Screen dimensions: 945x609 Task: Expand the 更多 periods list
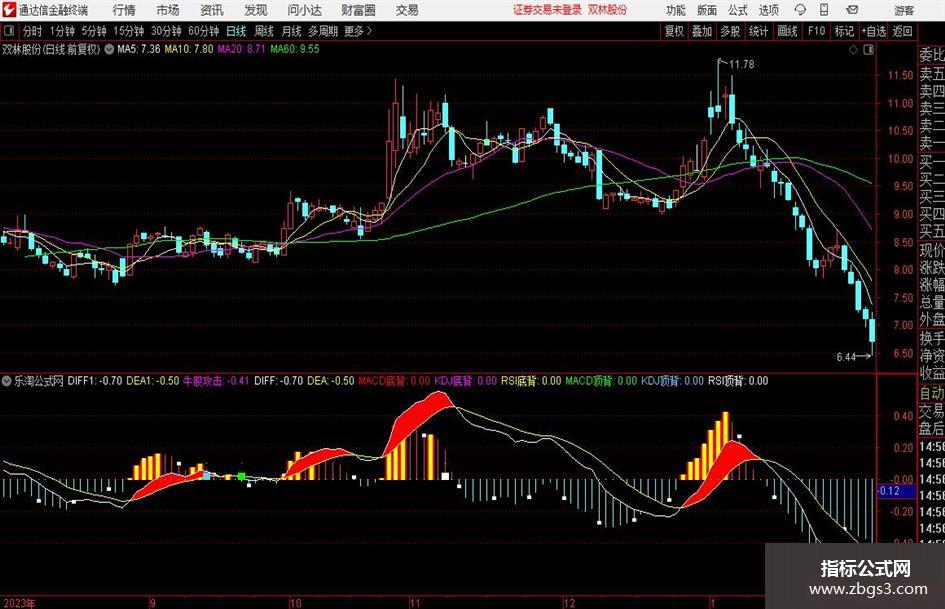coord(358,31)
